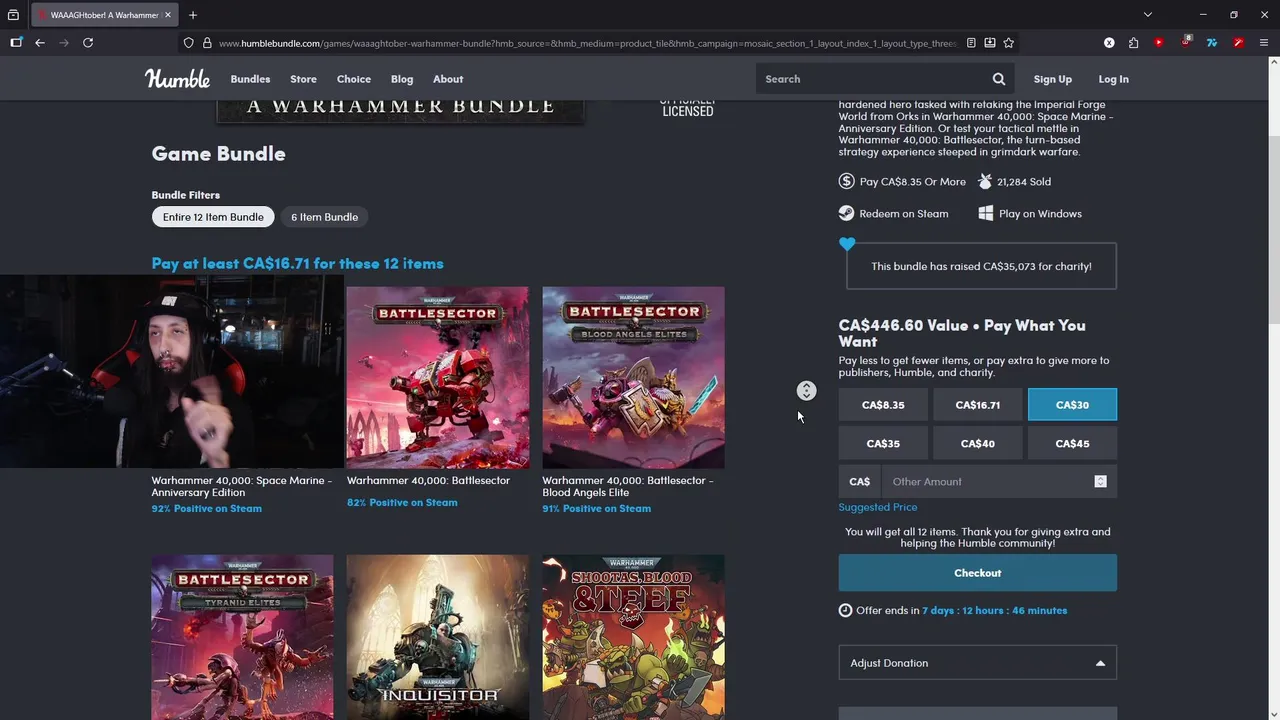Click the dollar coin icon beside Pay CA$8.35
This screenshot has height=720, width=1280.
846,181
